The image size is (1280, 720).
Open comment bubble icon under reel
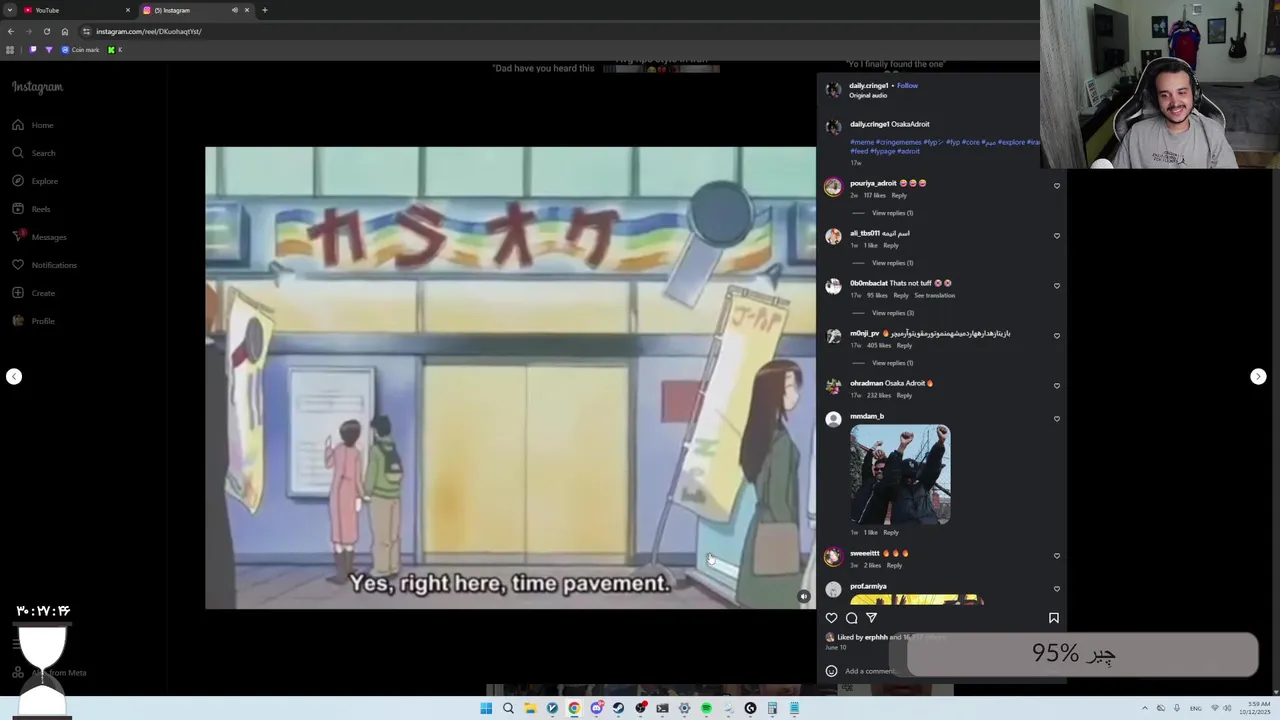click(852, 618)
